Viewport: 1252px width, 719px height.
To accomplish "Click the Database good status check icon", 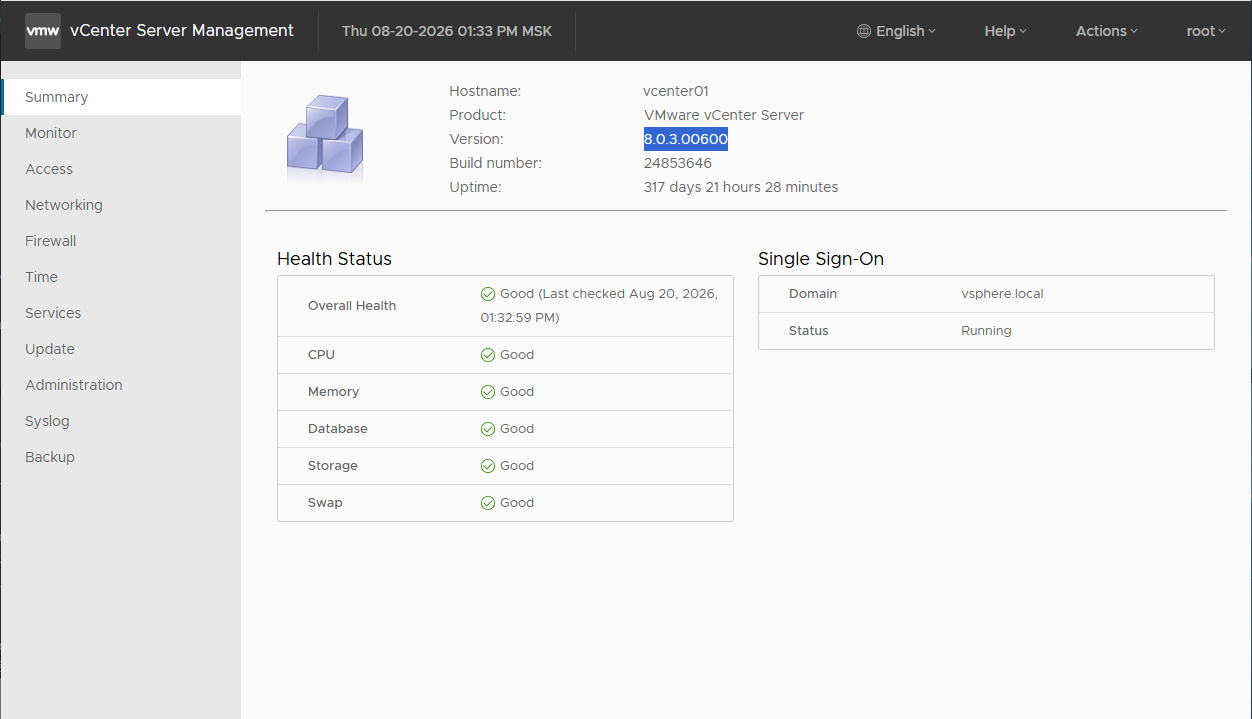I will (x=488, y=429).
